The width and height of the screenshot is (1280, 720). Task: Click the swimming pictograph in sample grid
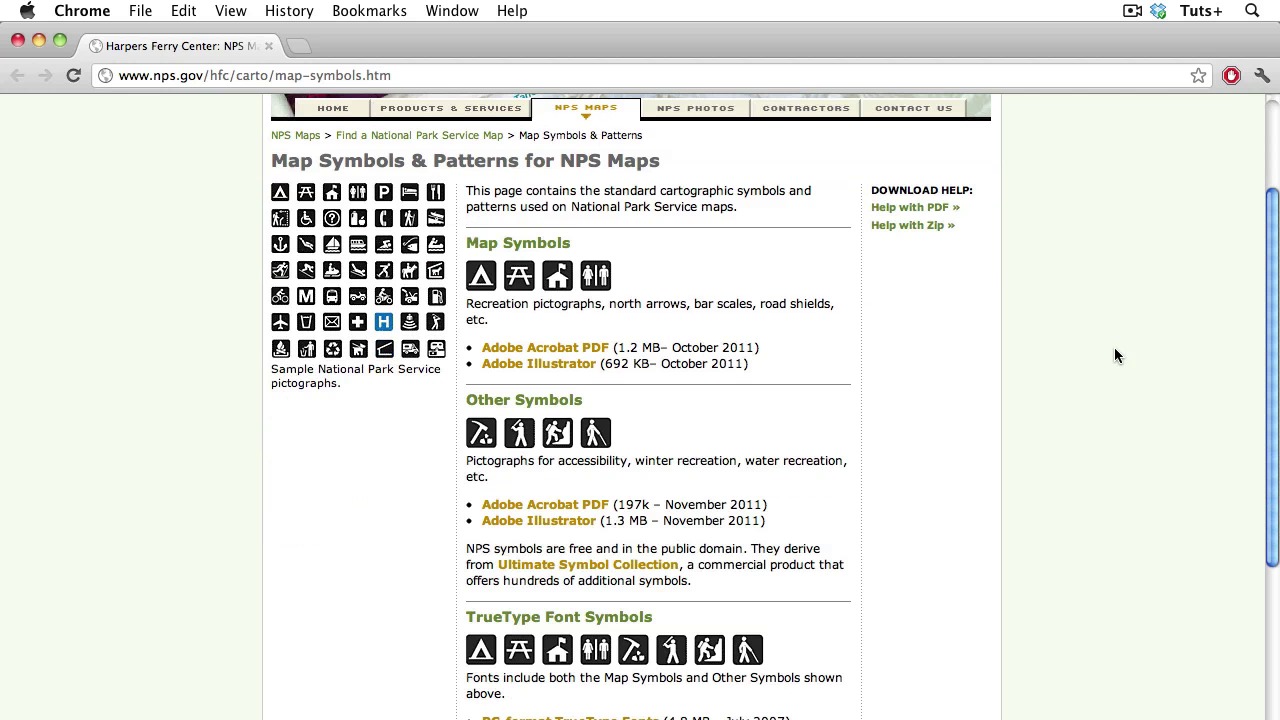point(384,244)
